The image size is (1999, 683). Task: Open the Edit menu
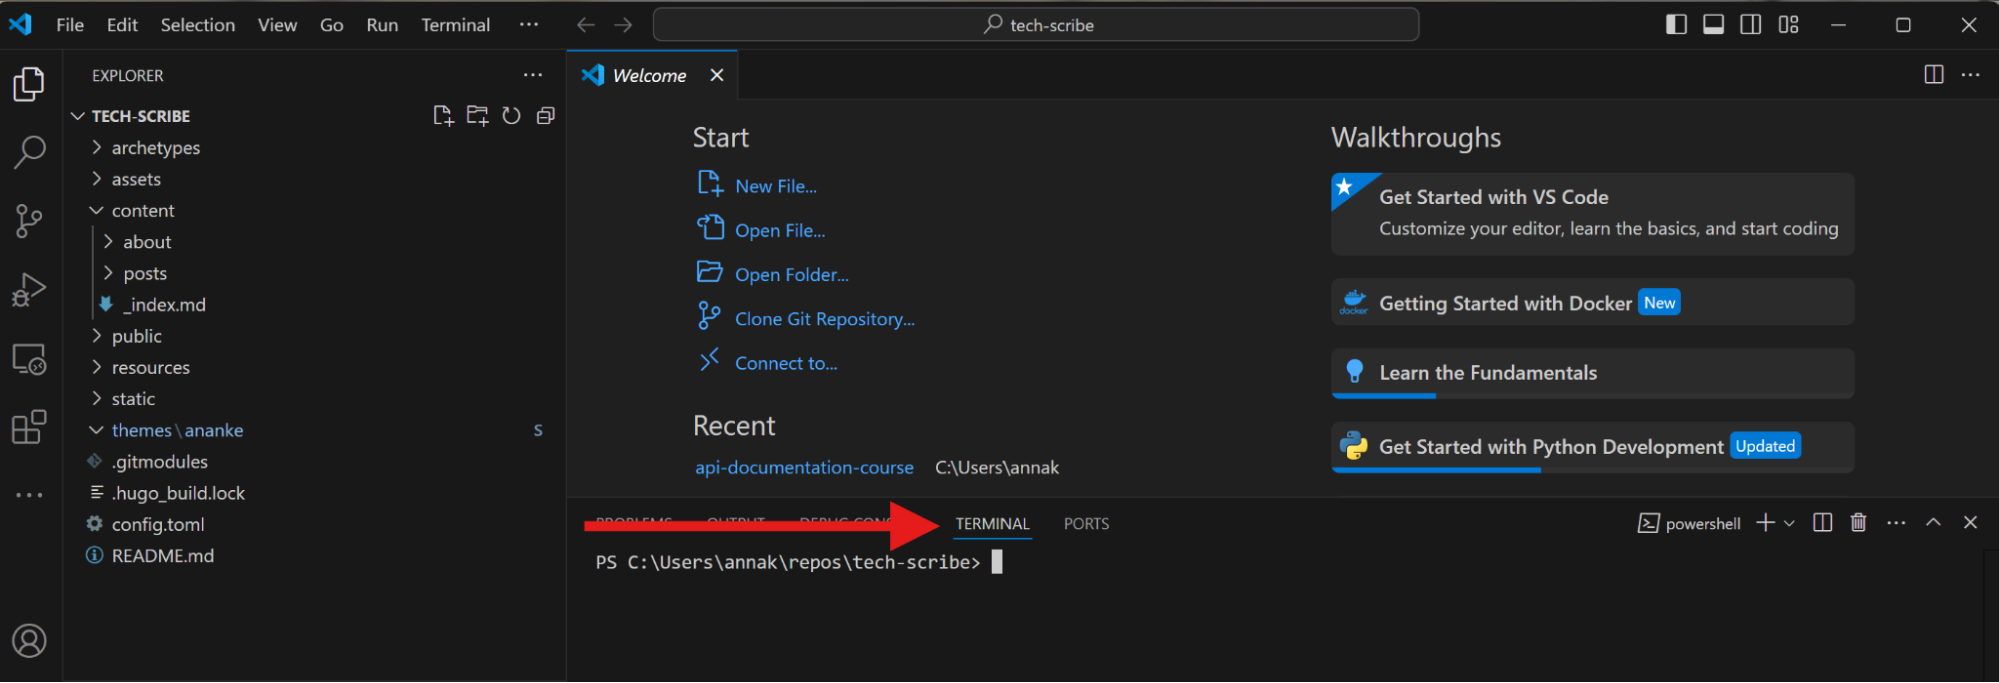pos(122,25)
